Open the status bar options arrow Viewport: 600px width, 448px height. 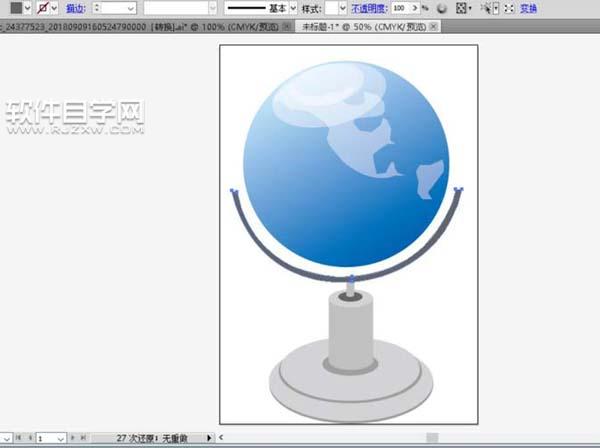[209, 438]
